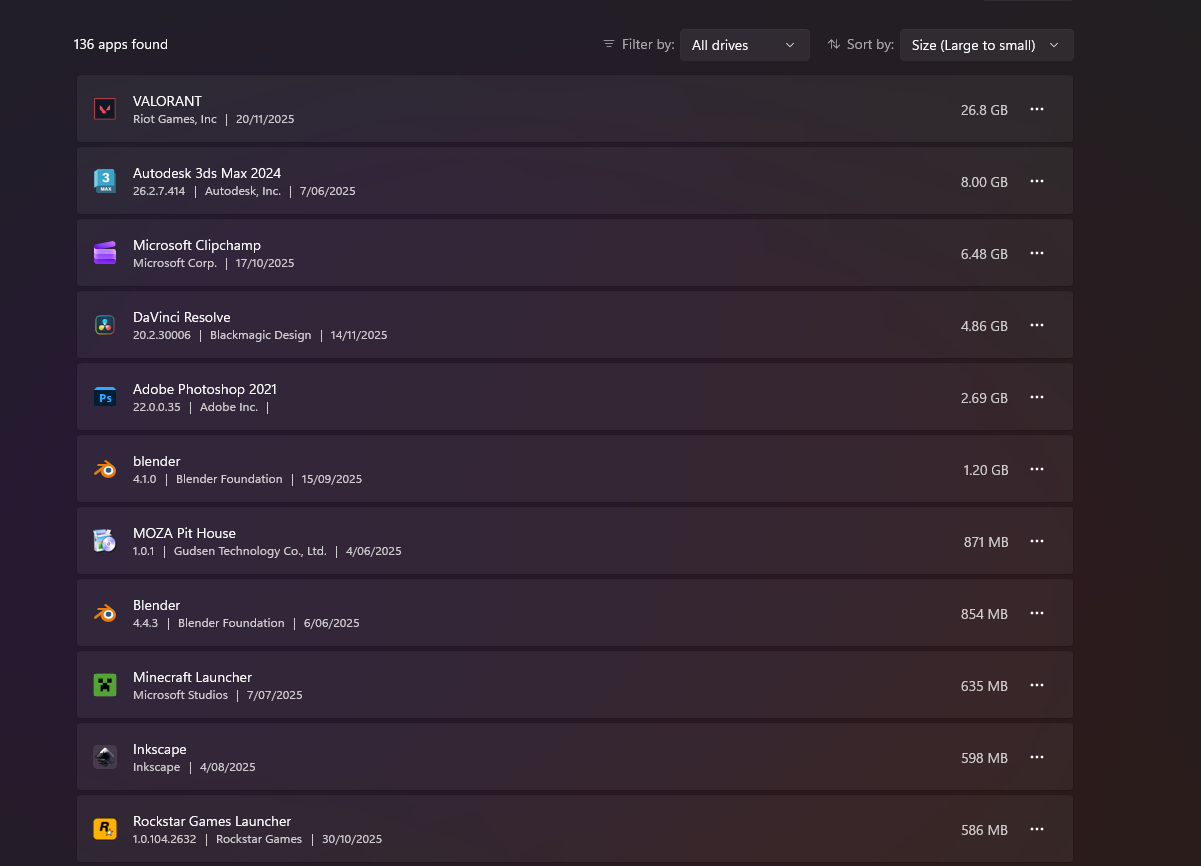Show more options for Microsoft Clipchamp
Image resolution: width=1201 pixels, height=866 pixels.
[x=1037, y=253]
